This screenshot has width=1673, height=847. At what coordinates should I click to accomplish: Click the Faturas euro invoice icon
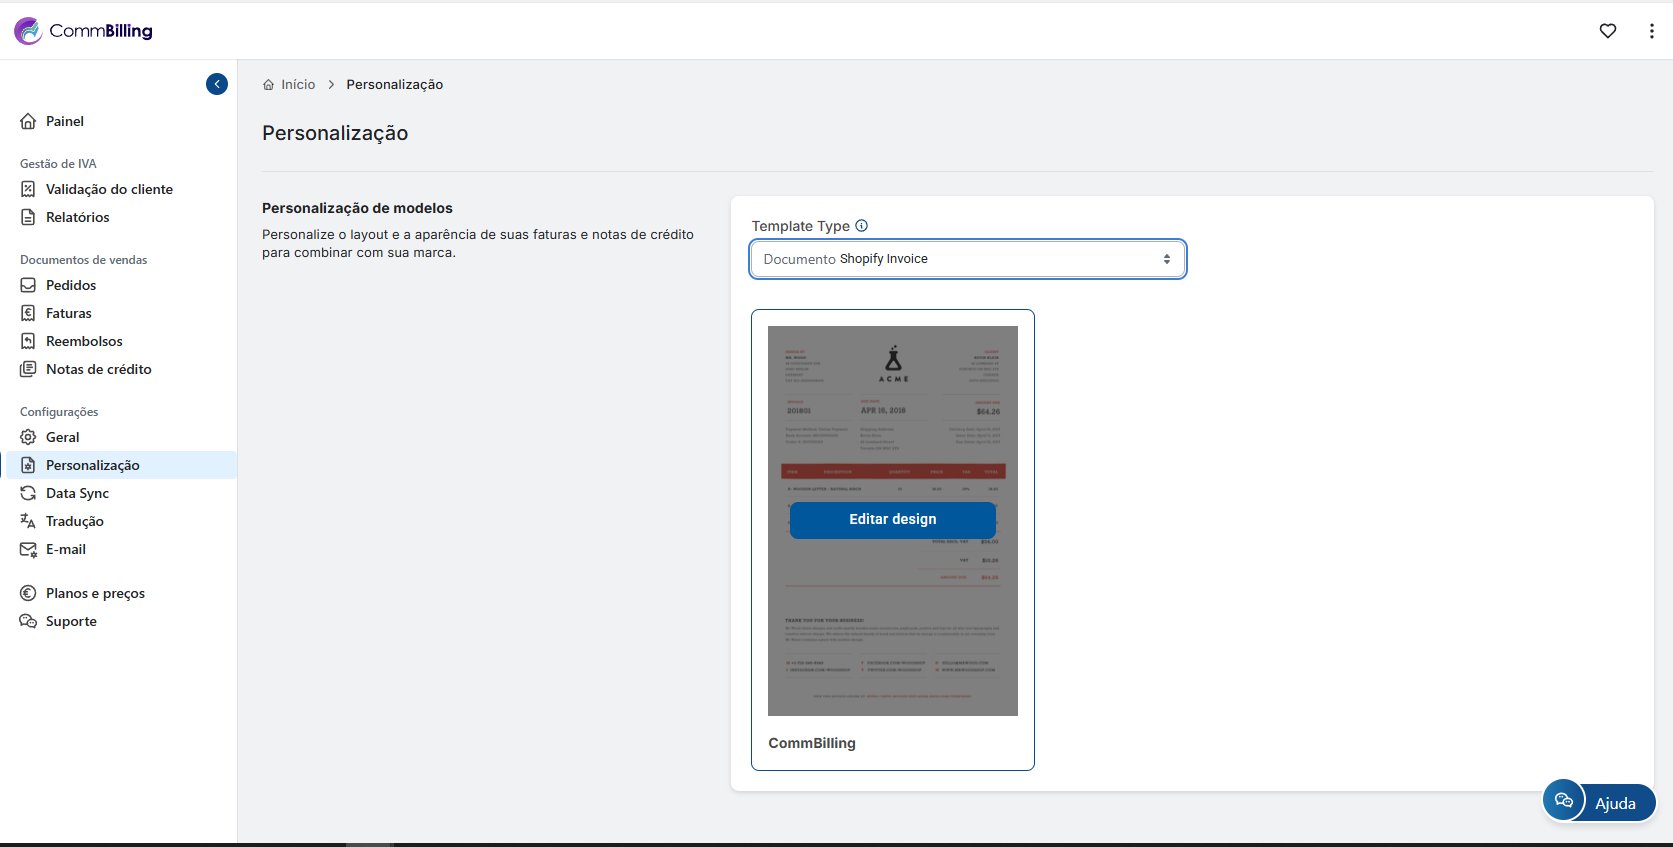[x=28, y=313]
